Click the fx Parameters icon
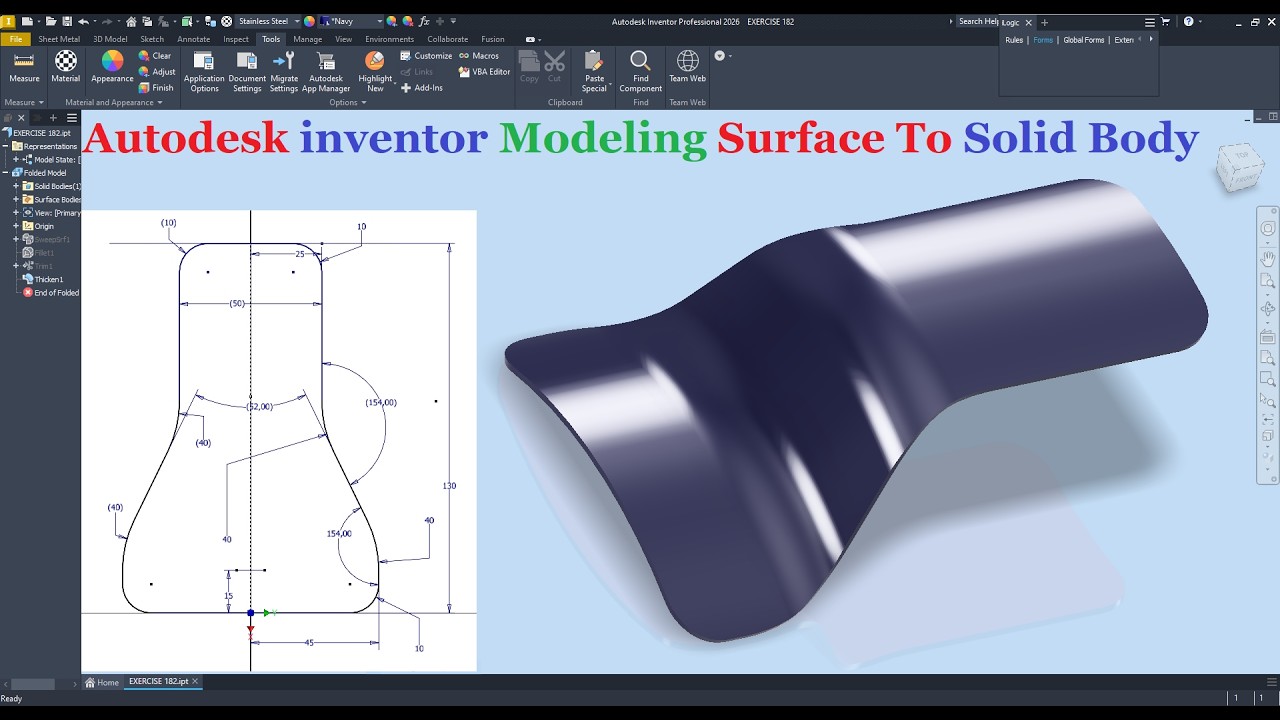The image size is (1280, 720). click(x=424, y=21)
